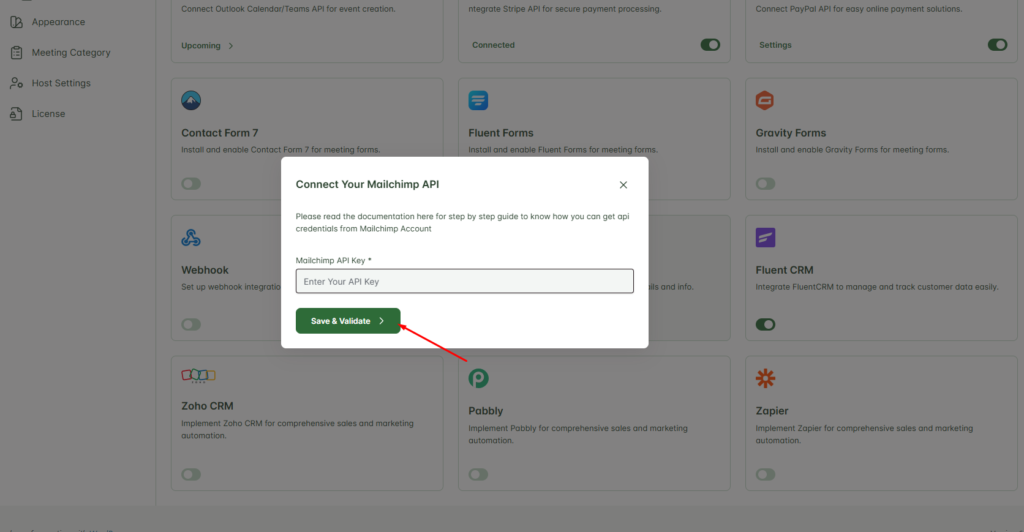Click the Save & Validate button
1024x532 pixels.
tap(347, 321)
